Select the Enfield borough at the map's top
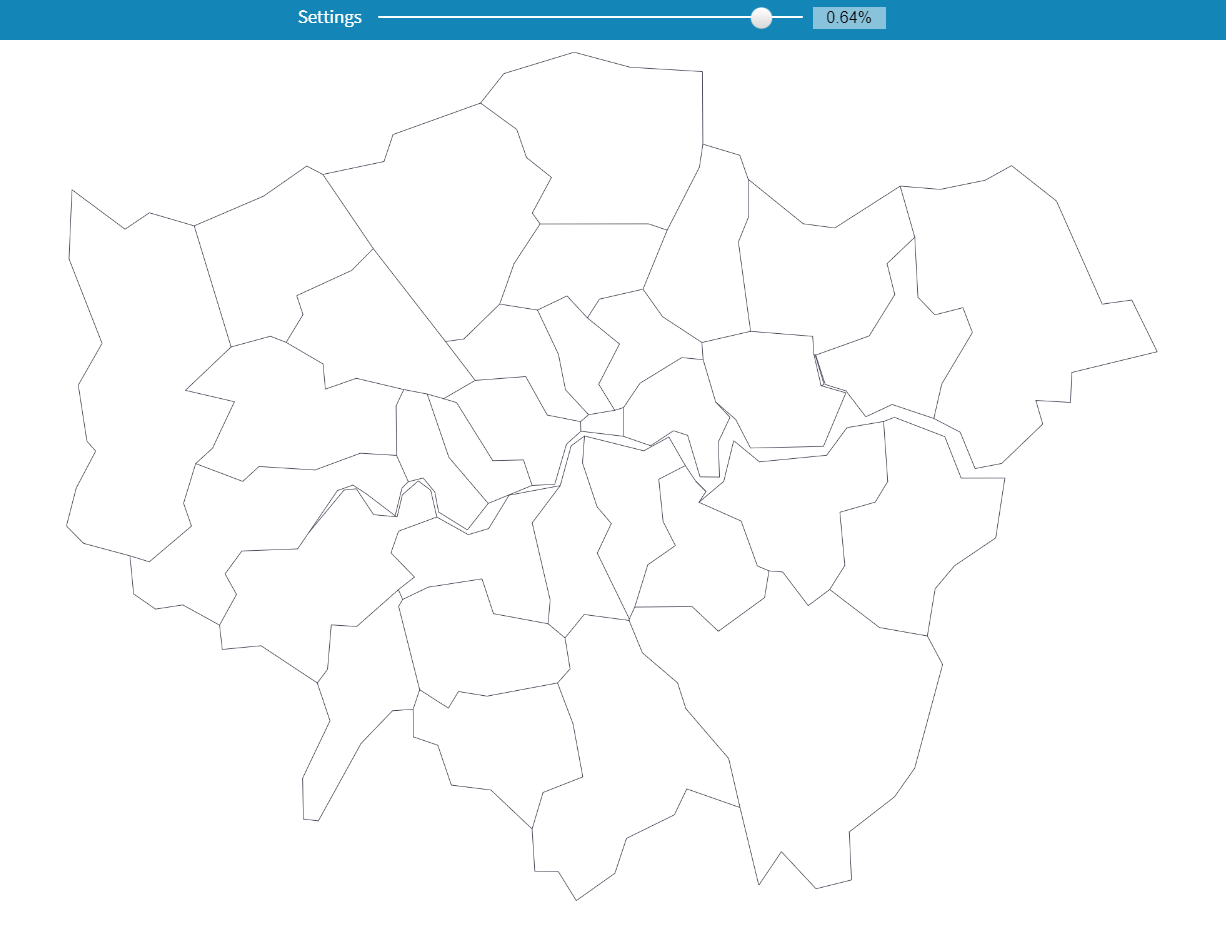Viewport: 1226px width, 931px height. tap(610, 140)
